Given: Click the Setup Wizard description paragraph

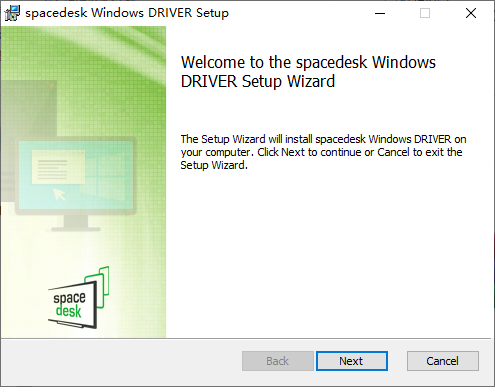Looking at the screenshot, I should (x=323, y=152).
